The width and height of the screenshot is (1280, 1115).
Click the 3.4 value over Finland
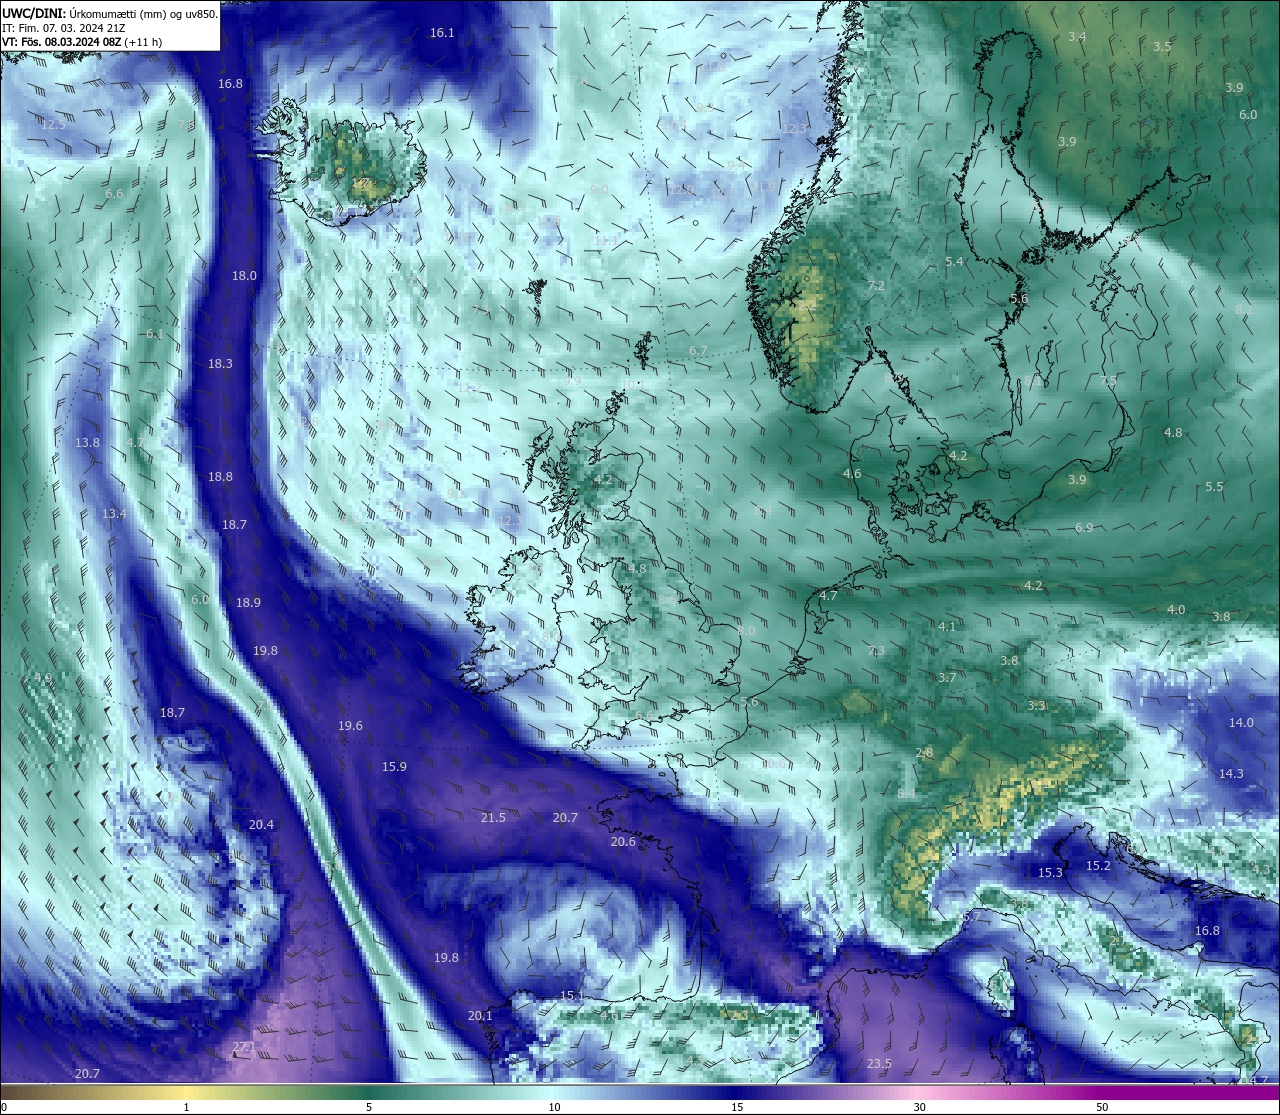(x=1077, y=37)
